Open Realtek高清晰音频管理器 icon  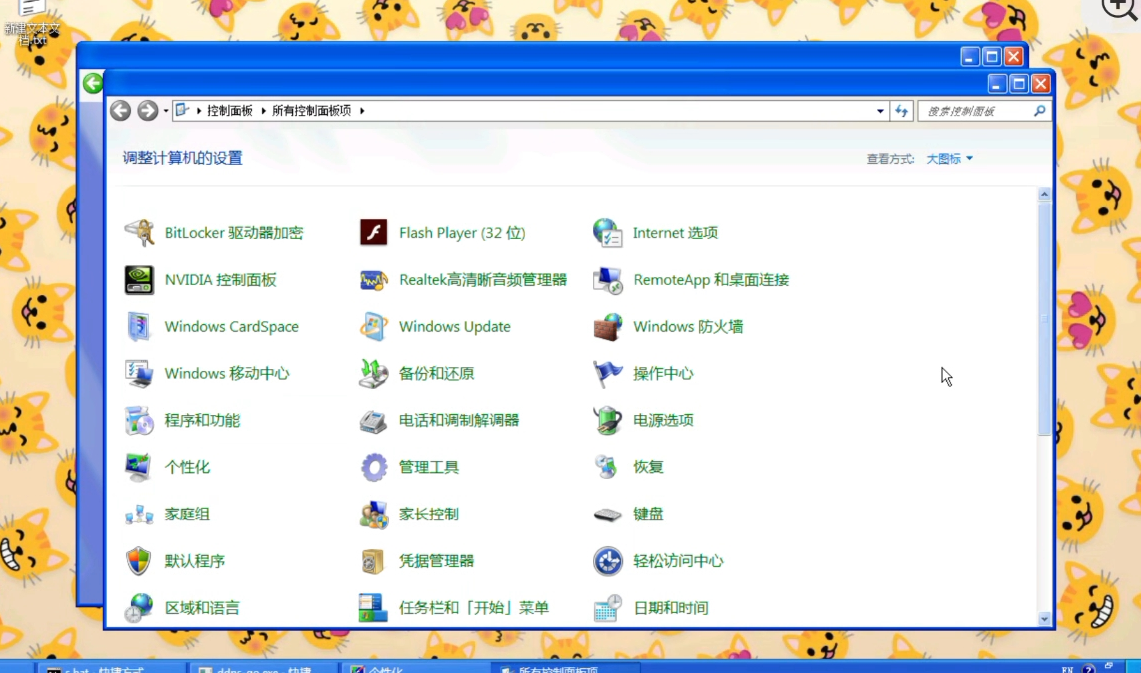373,280
